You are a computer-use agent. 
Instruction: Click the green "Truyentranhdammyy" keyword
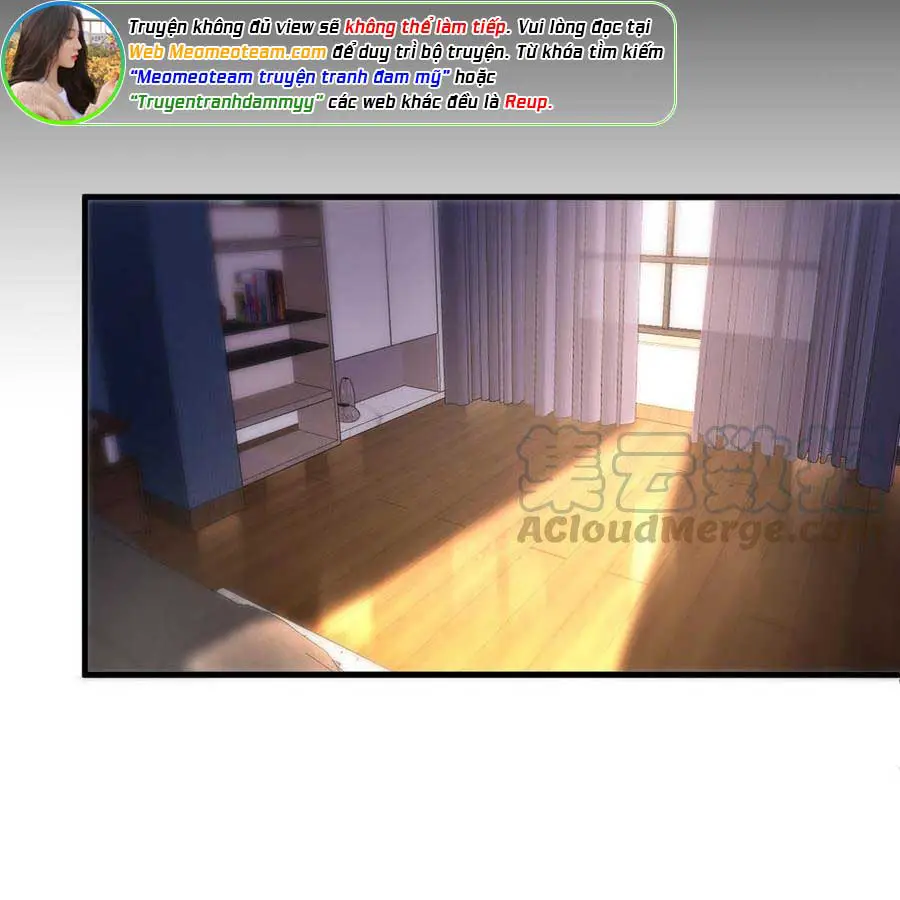228,102
